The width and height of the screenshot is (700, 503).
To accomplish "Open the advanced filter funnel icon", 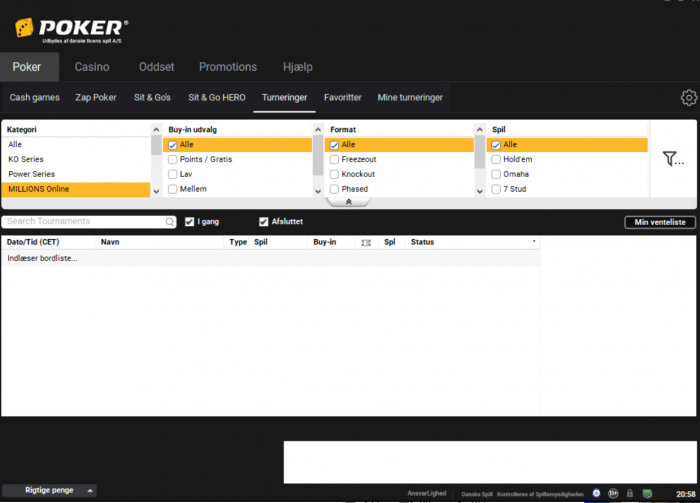I will click(673, 158).
